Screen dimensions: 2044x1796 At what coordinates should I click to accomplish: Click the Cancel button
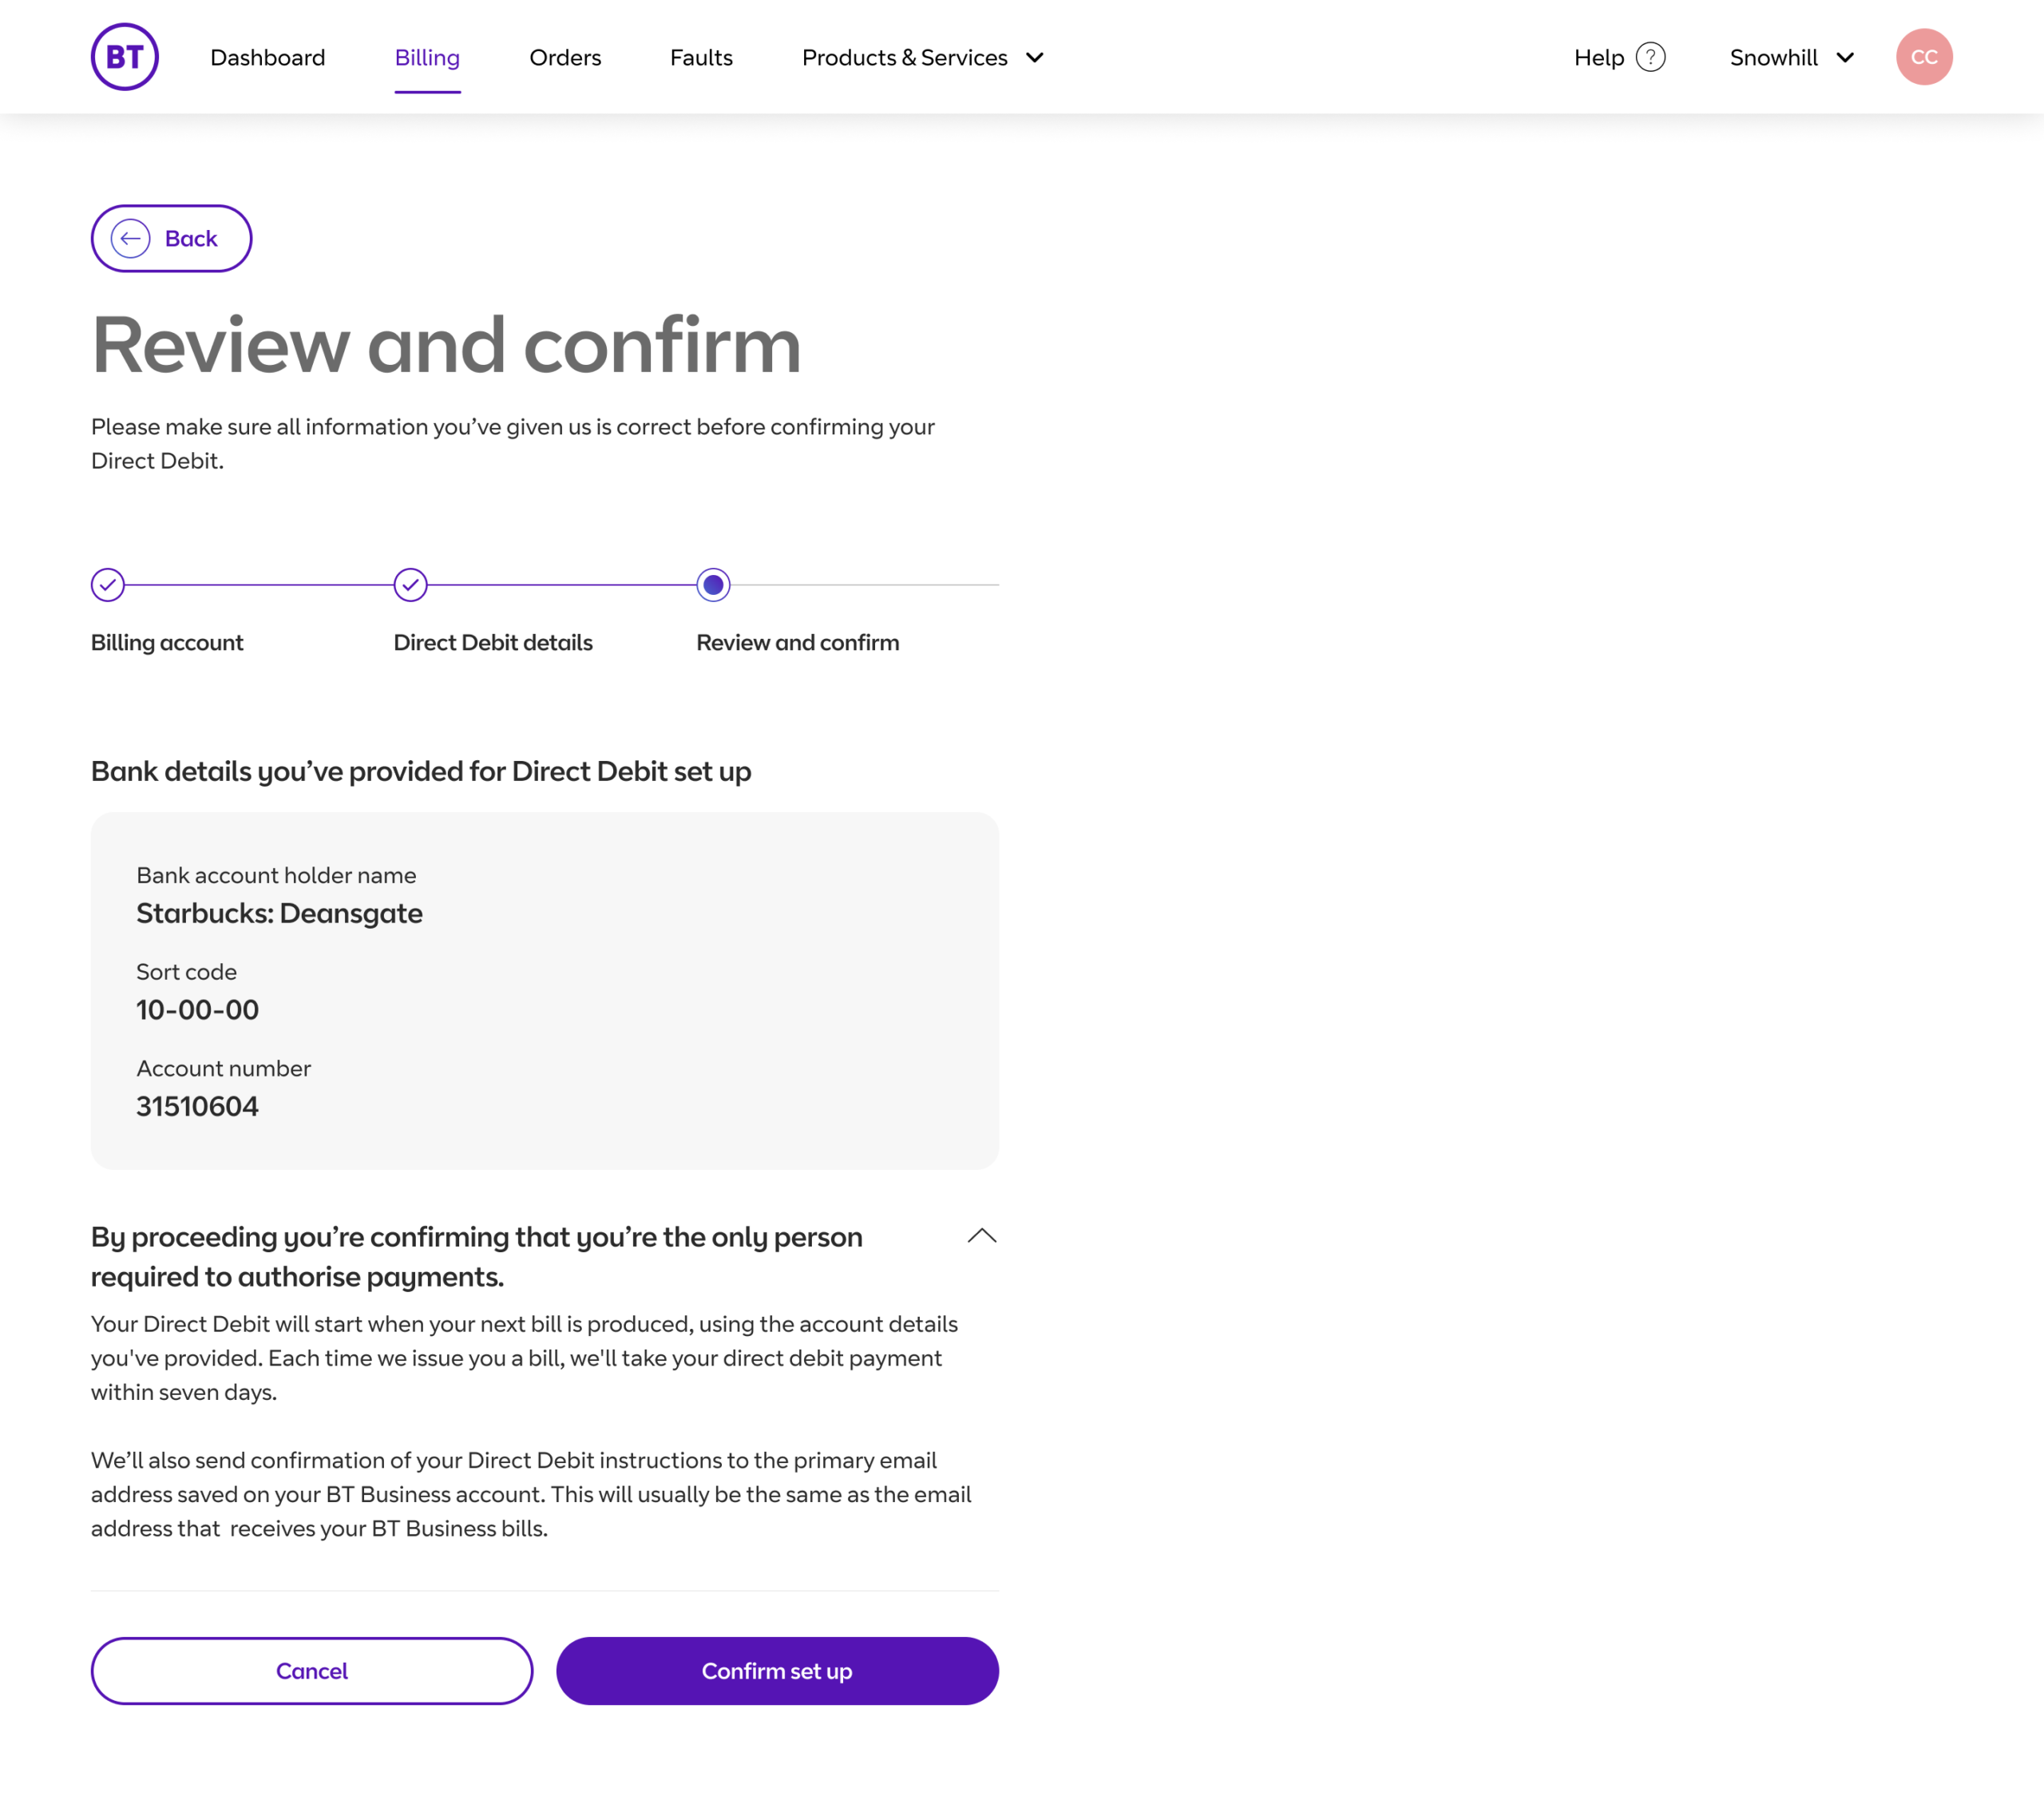click(312, 1671)
